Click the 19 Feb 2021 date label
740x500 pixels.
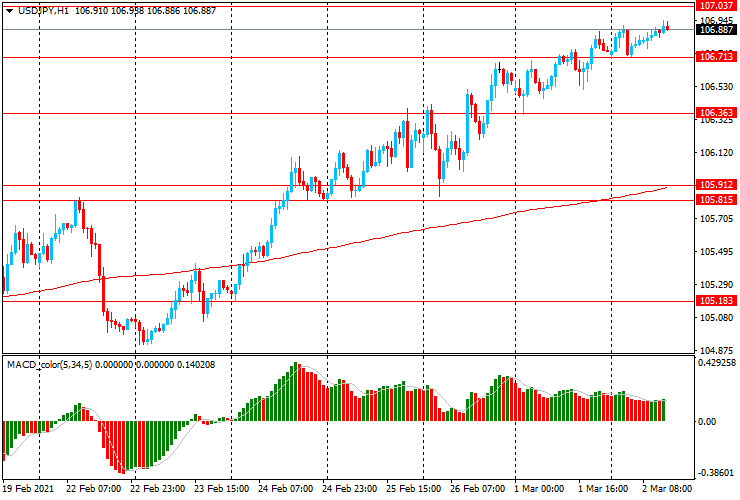click(x=28, y=489)
